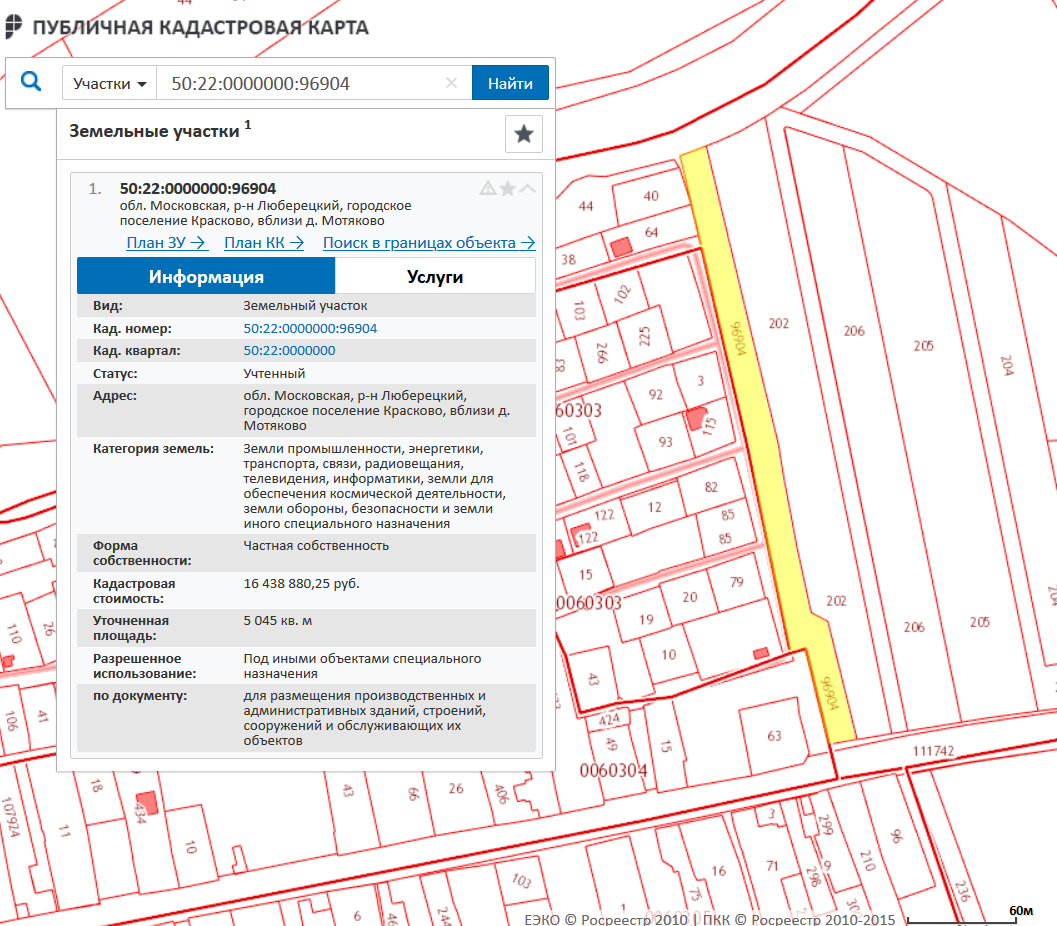The height and width of the screenshot is (926, 1057).
Task: Collapse the parcel result card chevron
Action: click(527, 188)
